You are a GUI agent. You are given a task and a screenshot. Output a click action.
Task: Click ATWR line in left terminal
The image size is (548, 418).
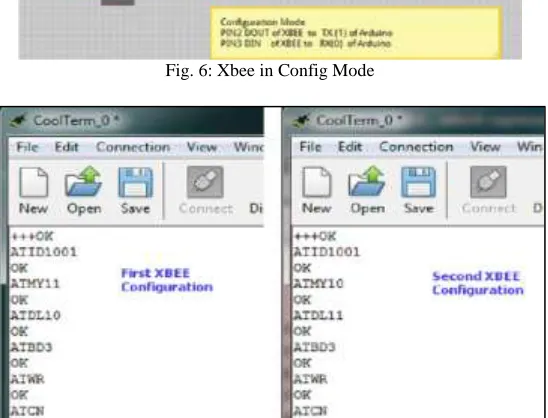point(27,379)
